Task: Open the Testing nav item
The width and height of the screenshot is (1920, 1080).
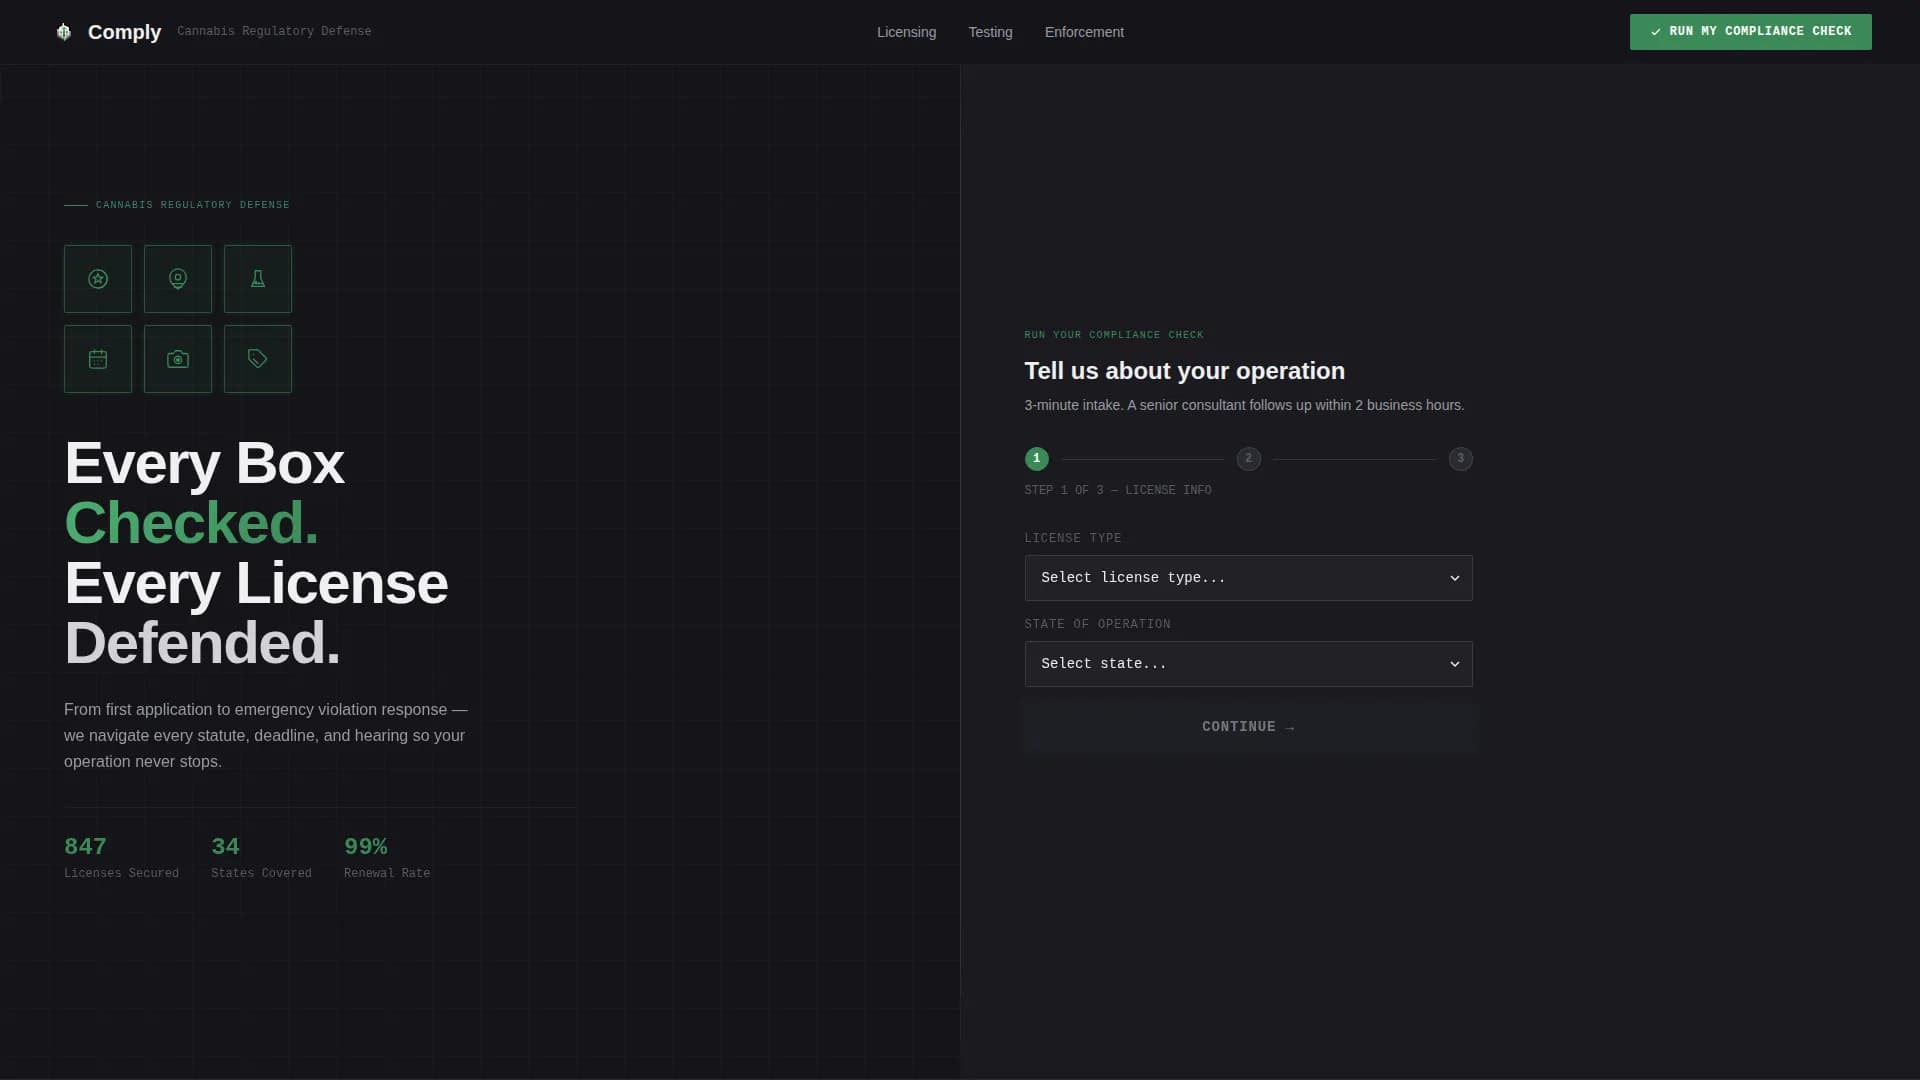Action: point(990,32)
